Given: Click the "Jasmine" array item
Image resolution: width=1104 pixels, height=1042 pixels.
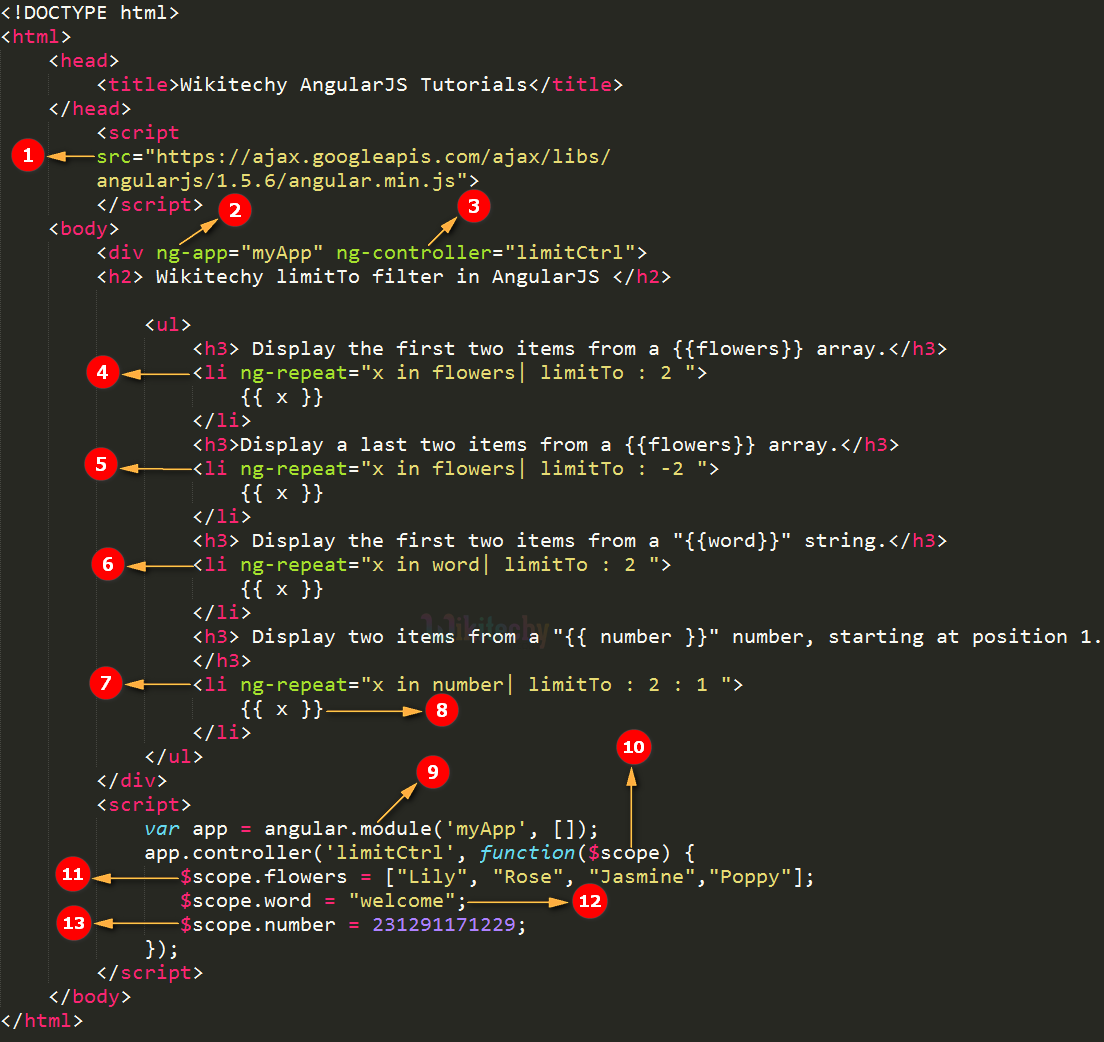Looking at the screenshot, I should click(636, 877).
